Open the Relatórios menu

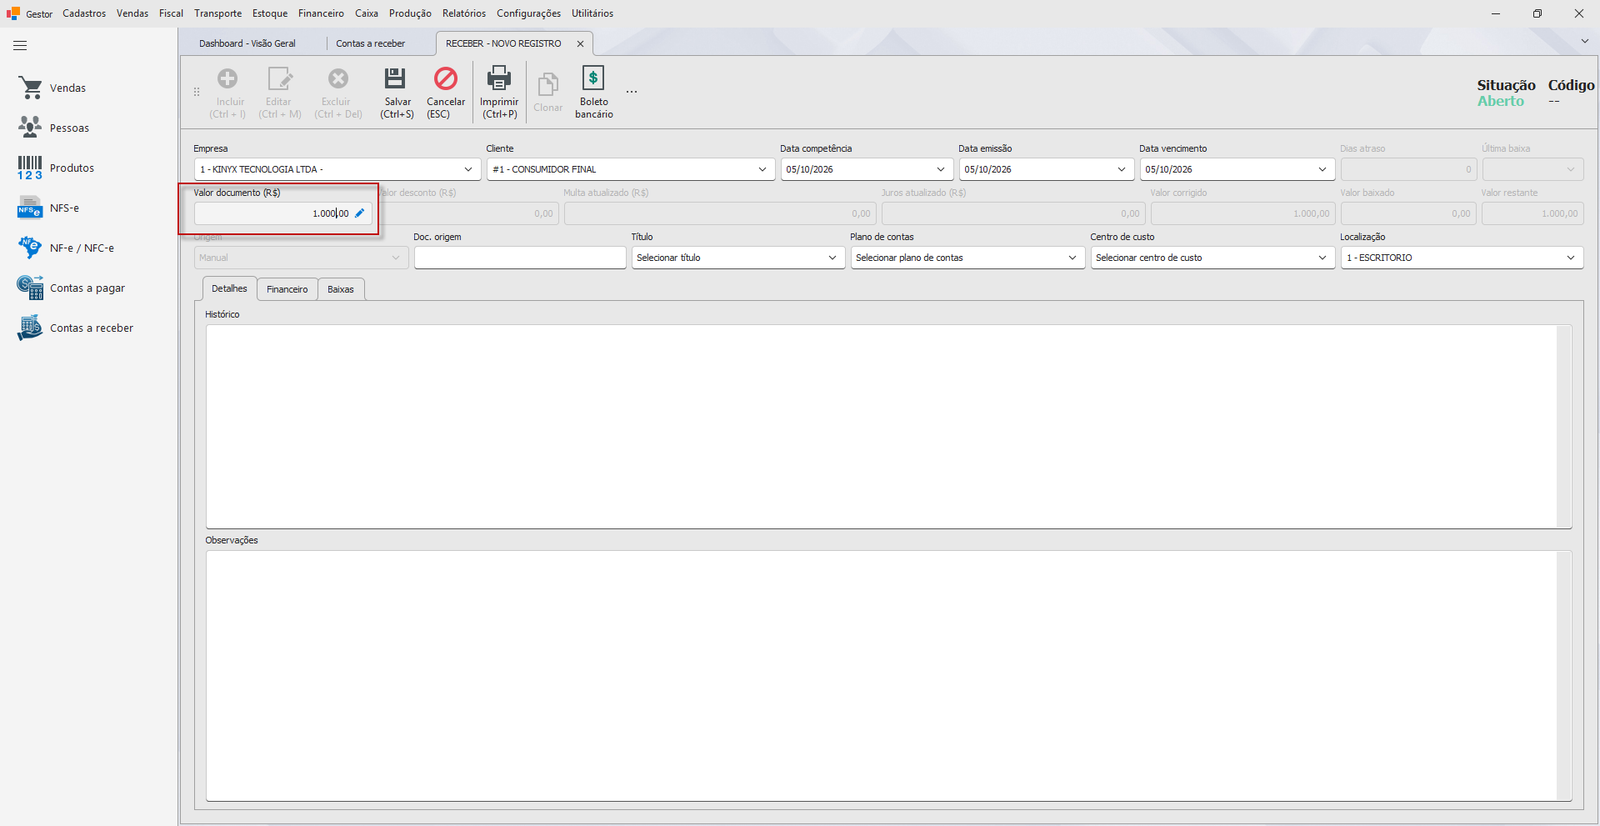[x=464, y=13]
